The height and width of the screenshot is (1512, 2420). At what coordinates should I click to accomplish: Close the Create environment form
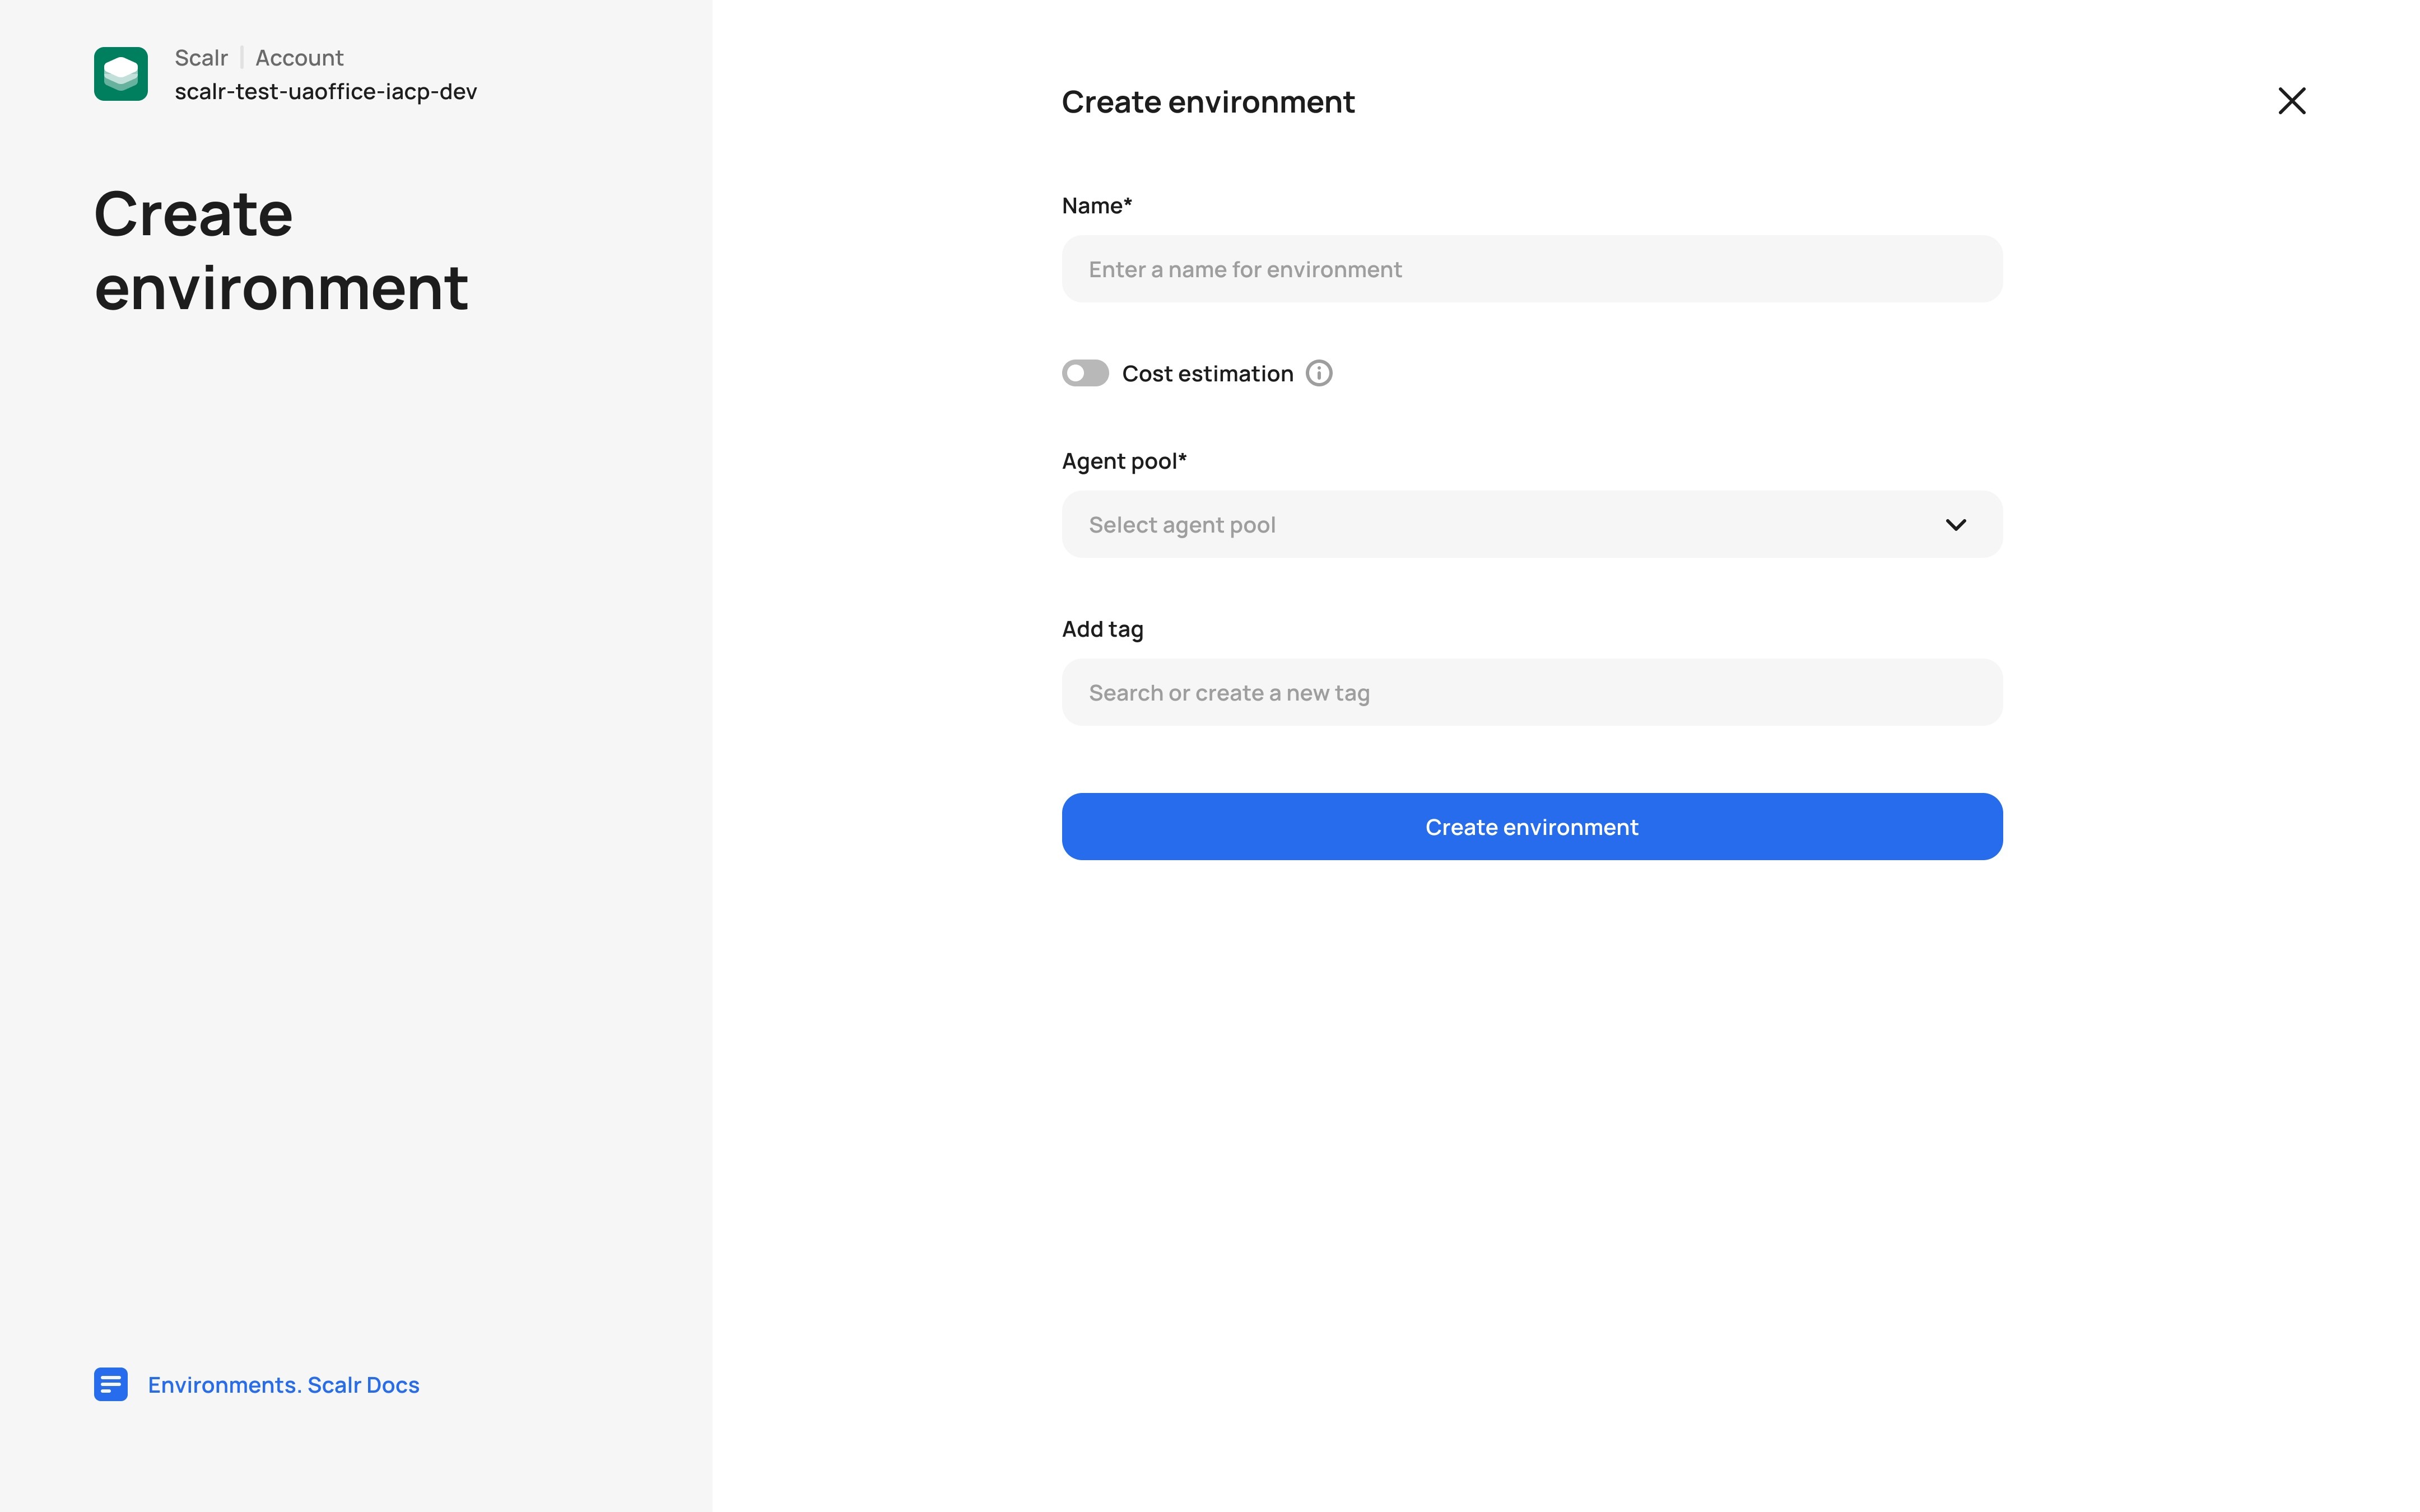point(2291,101)
